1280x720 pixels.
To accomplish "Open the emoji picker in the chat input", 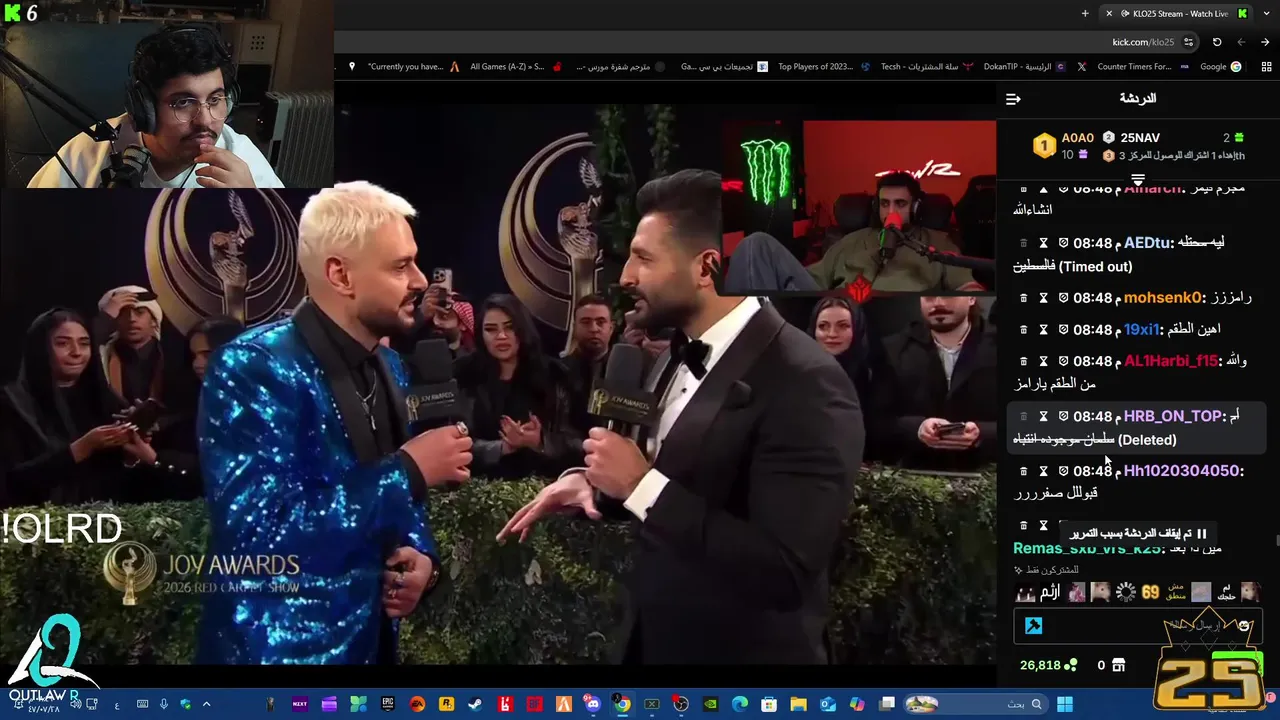I will point(1243,626).
